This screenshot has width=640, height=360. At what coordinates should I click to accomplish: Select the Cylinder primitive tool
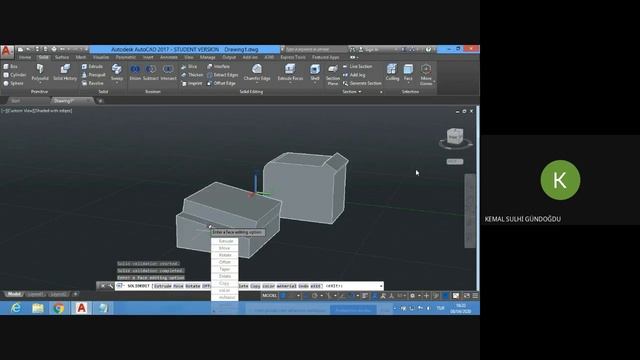[x=15, y=75]
